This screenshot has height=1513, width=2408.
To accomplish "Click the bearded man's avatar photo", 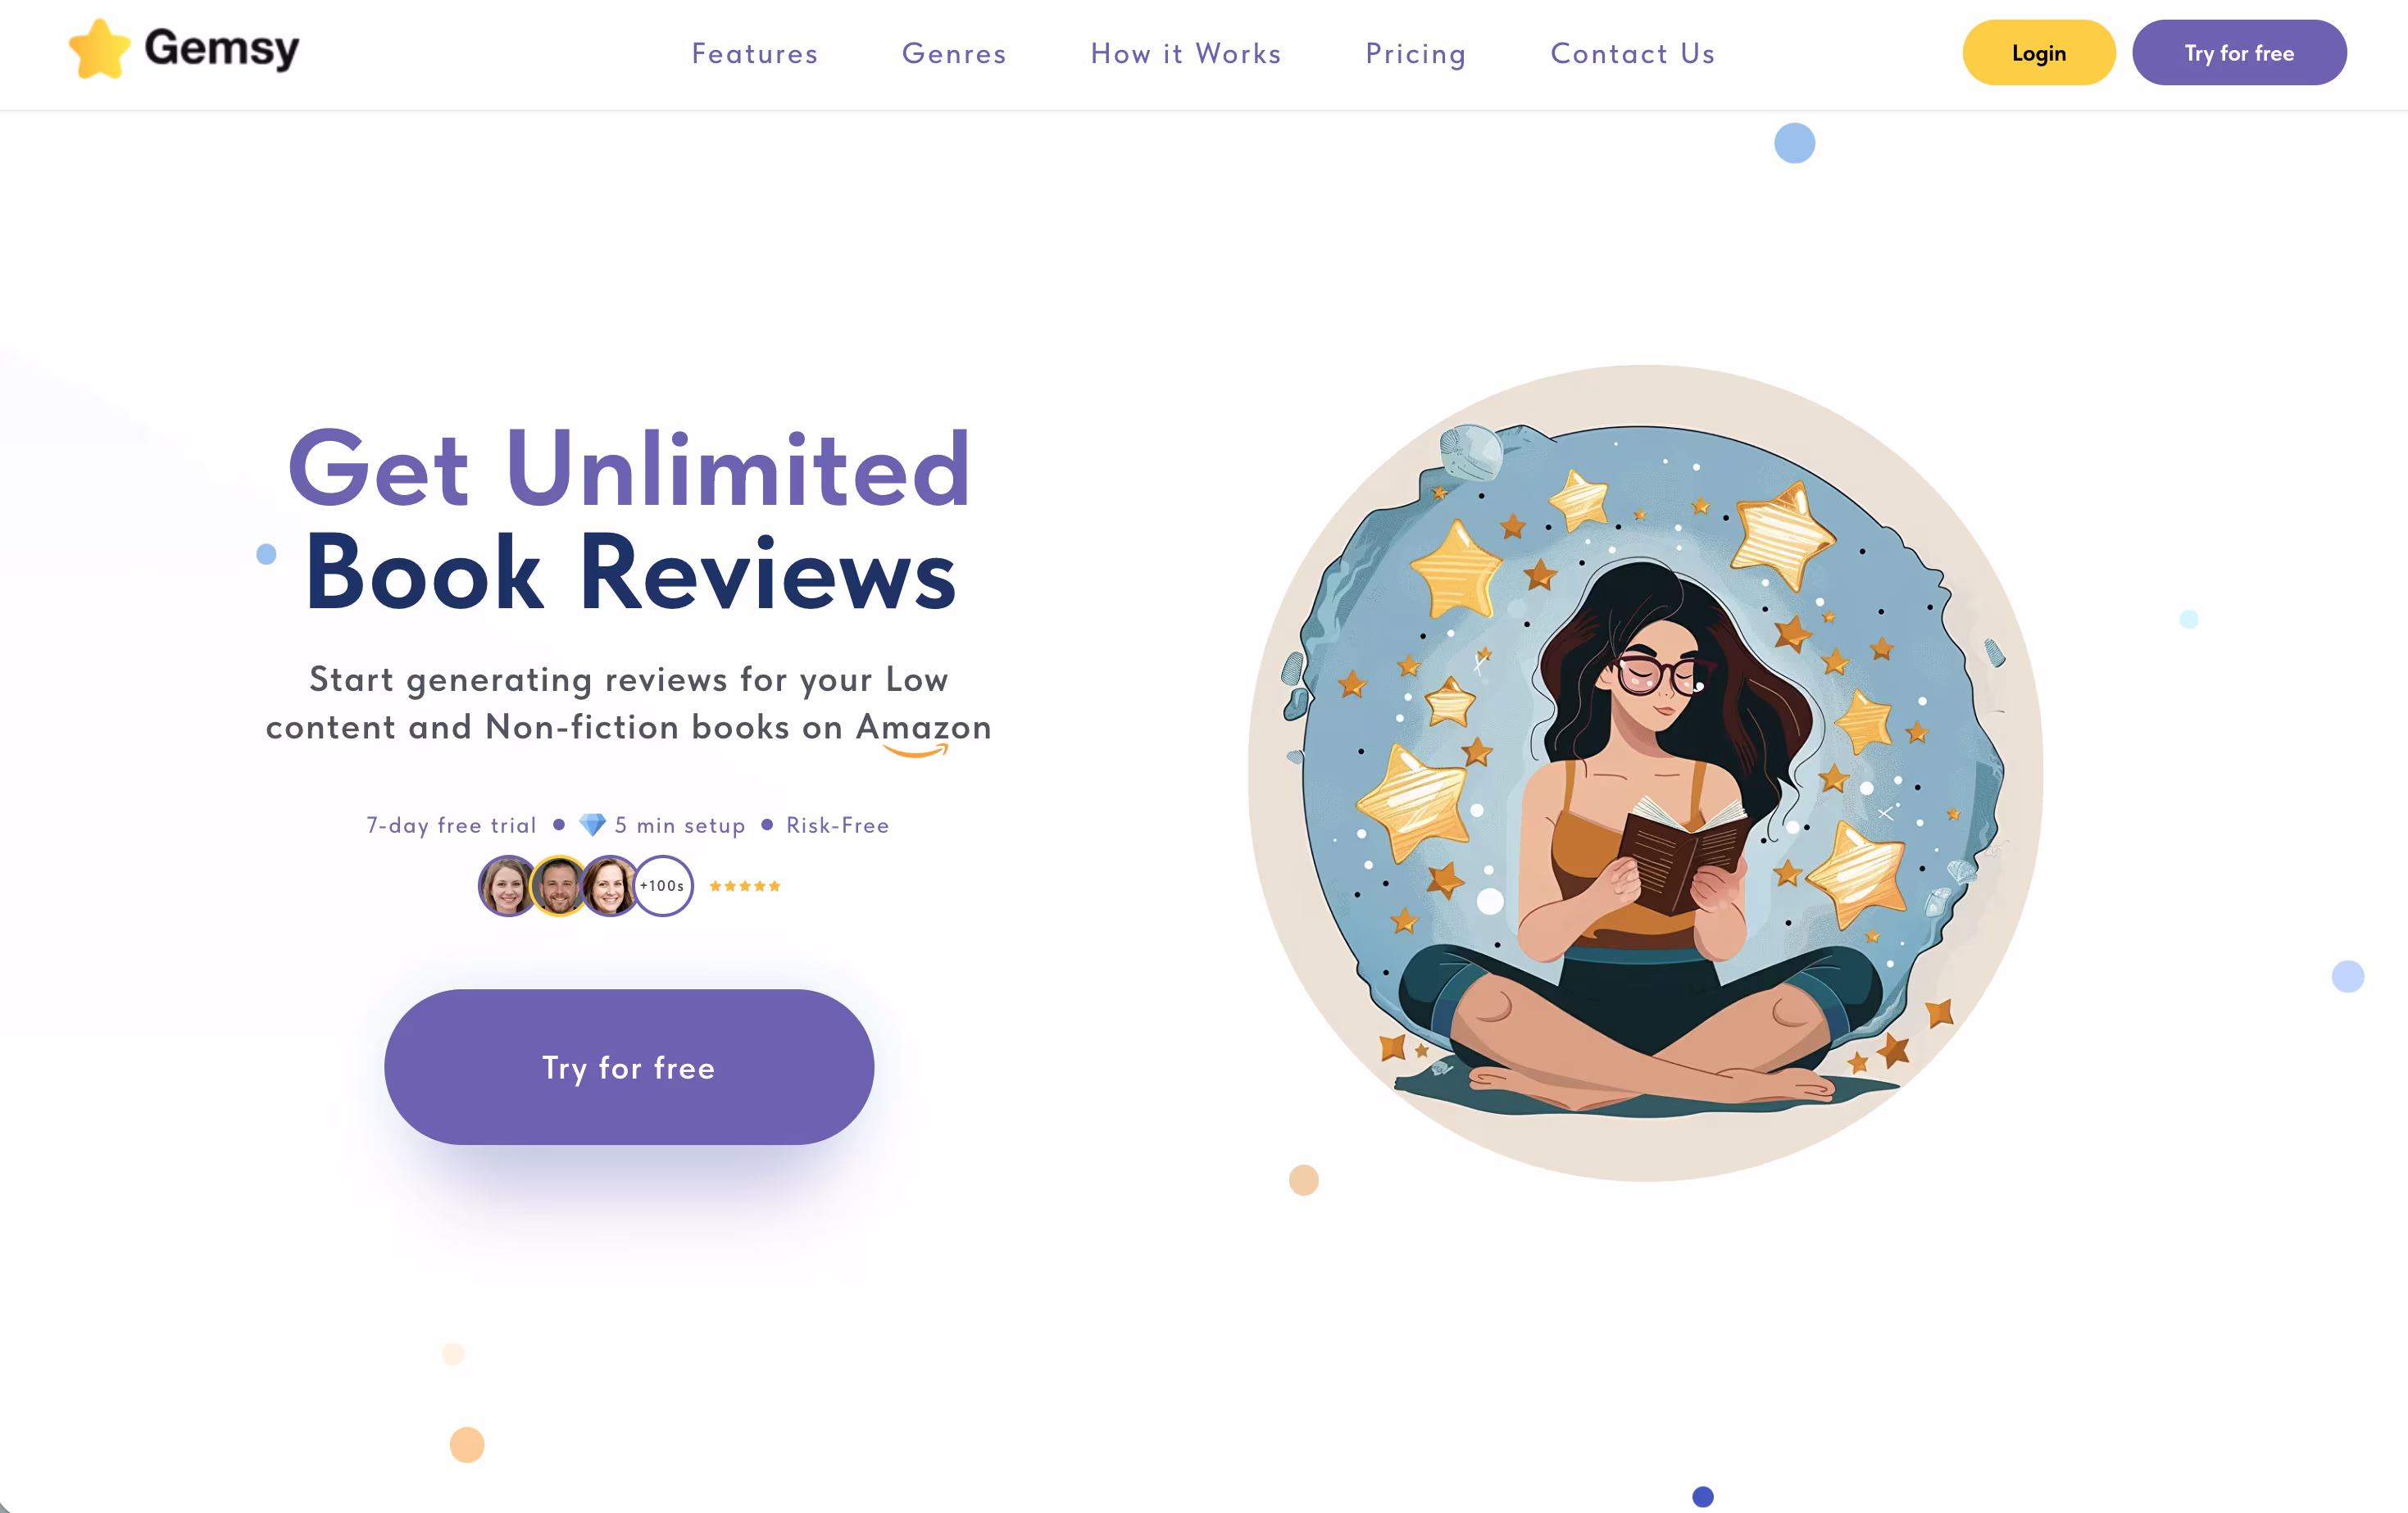I will 559,886.
